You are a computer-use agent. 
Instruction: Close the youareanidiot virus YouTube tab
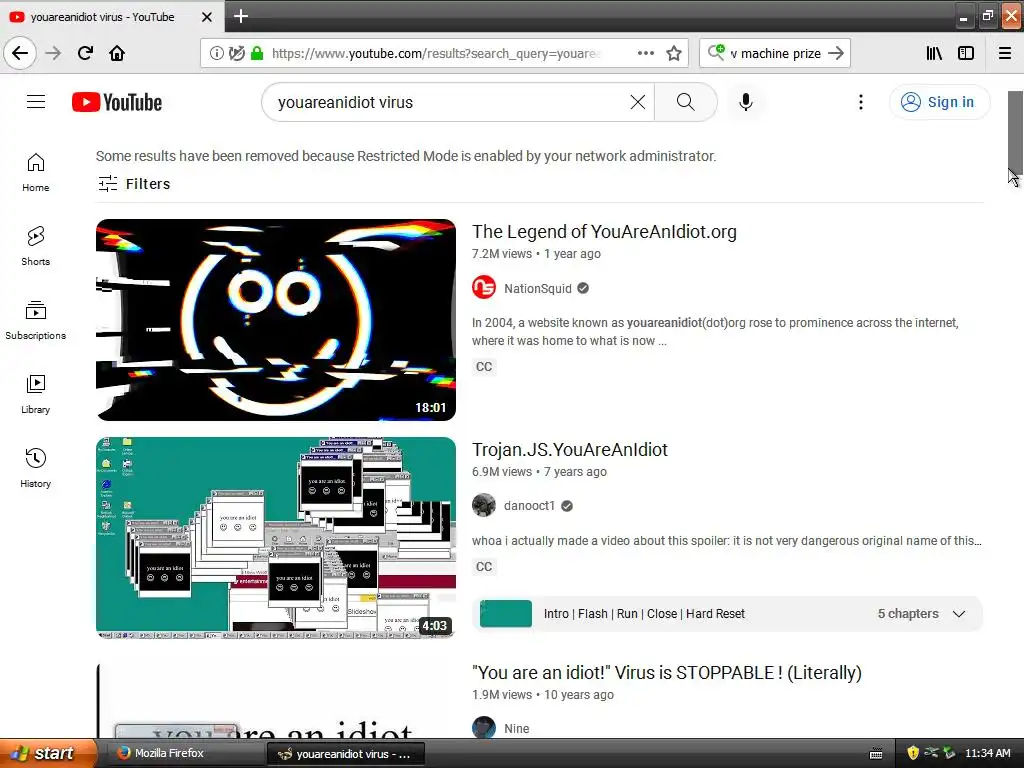tap(206, 17)
